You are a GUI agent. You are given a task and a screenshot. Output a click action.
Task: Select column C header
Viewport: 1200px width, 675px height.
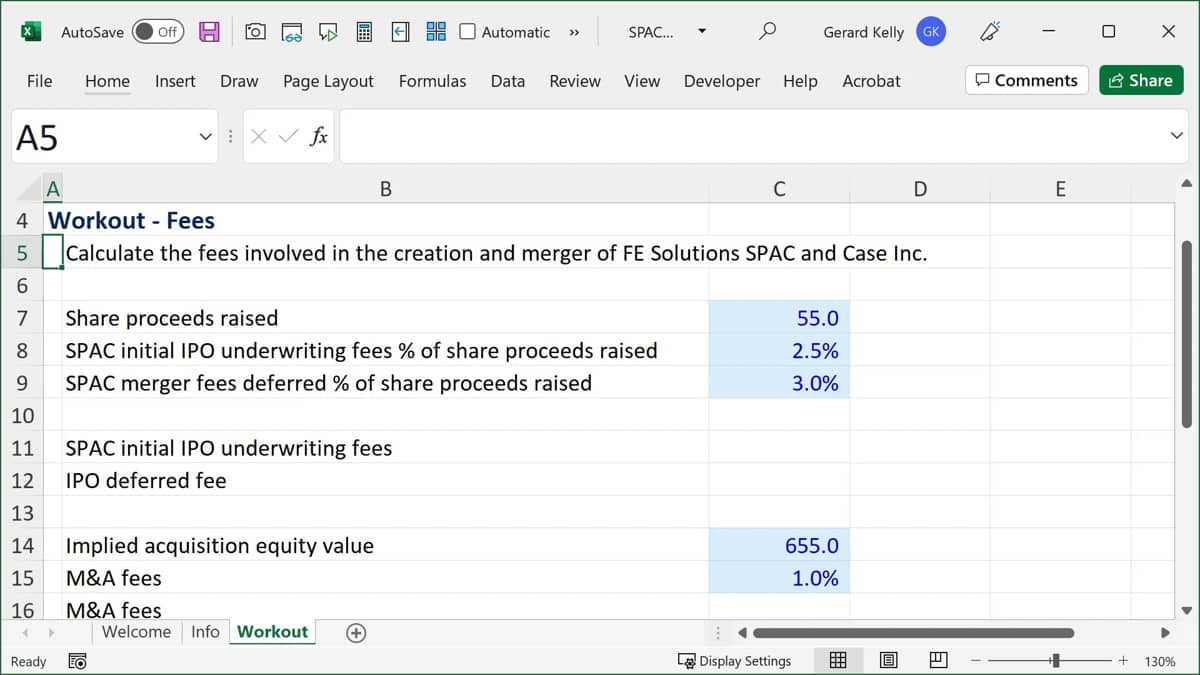(x=779, y=188)
